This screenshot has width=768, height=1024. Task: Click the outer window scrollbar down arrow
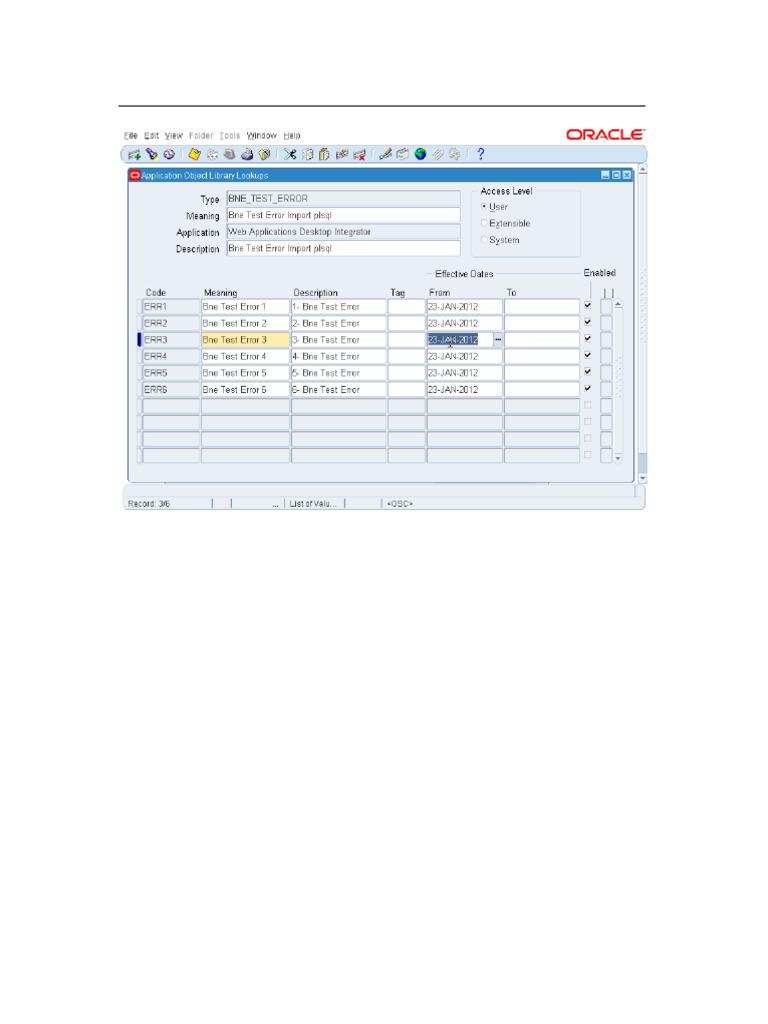643,479
